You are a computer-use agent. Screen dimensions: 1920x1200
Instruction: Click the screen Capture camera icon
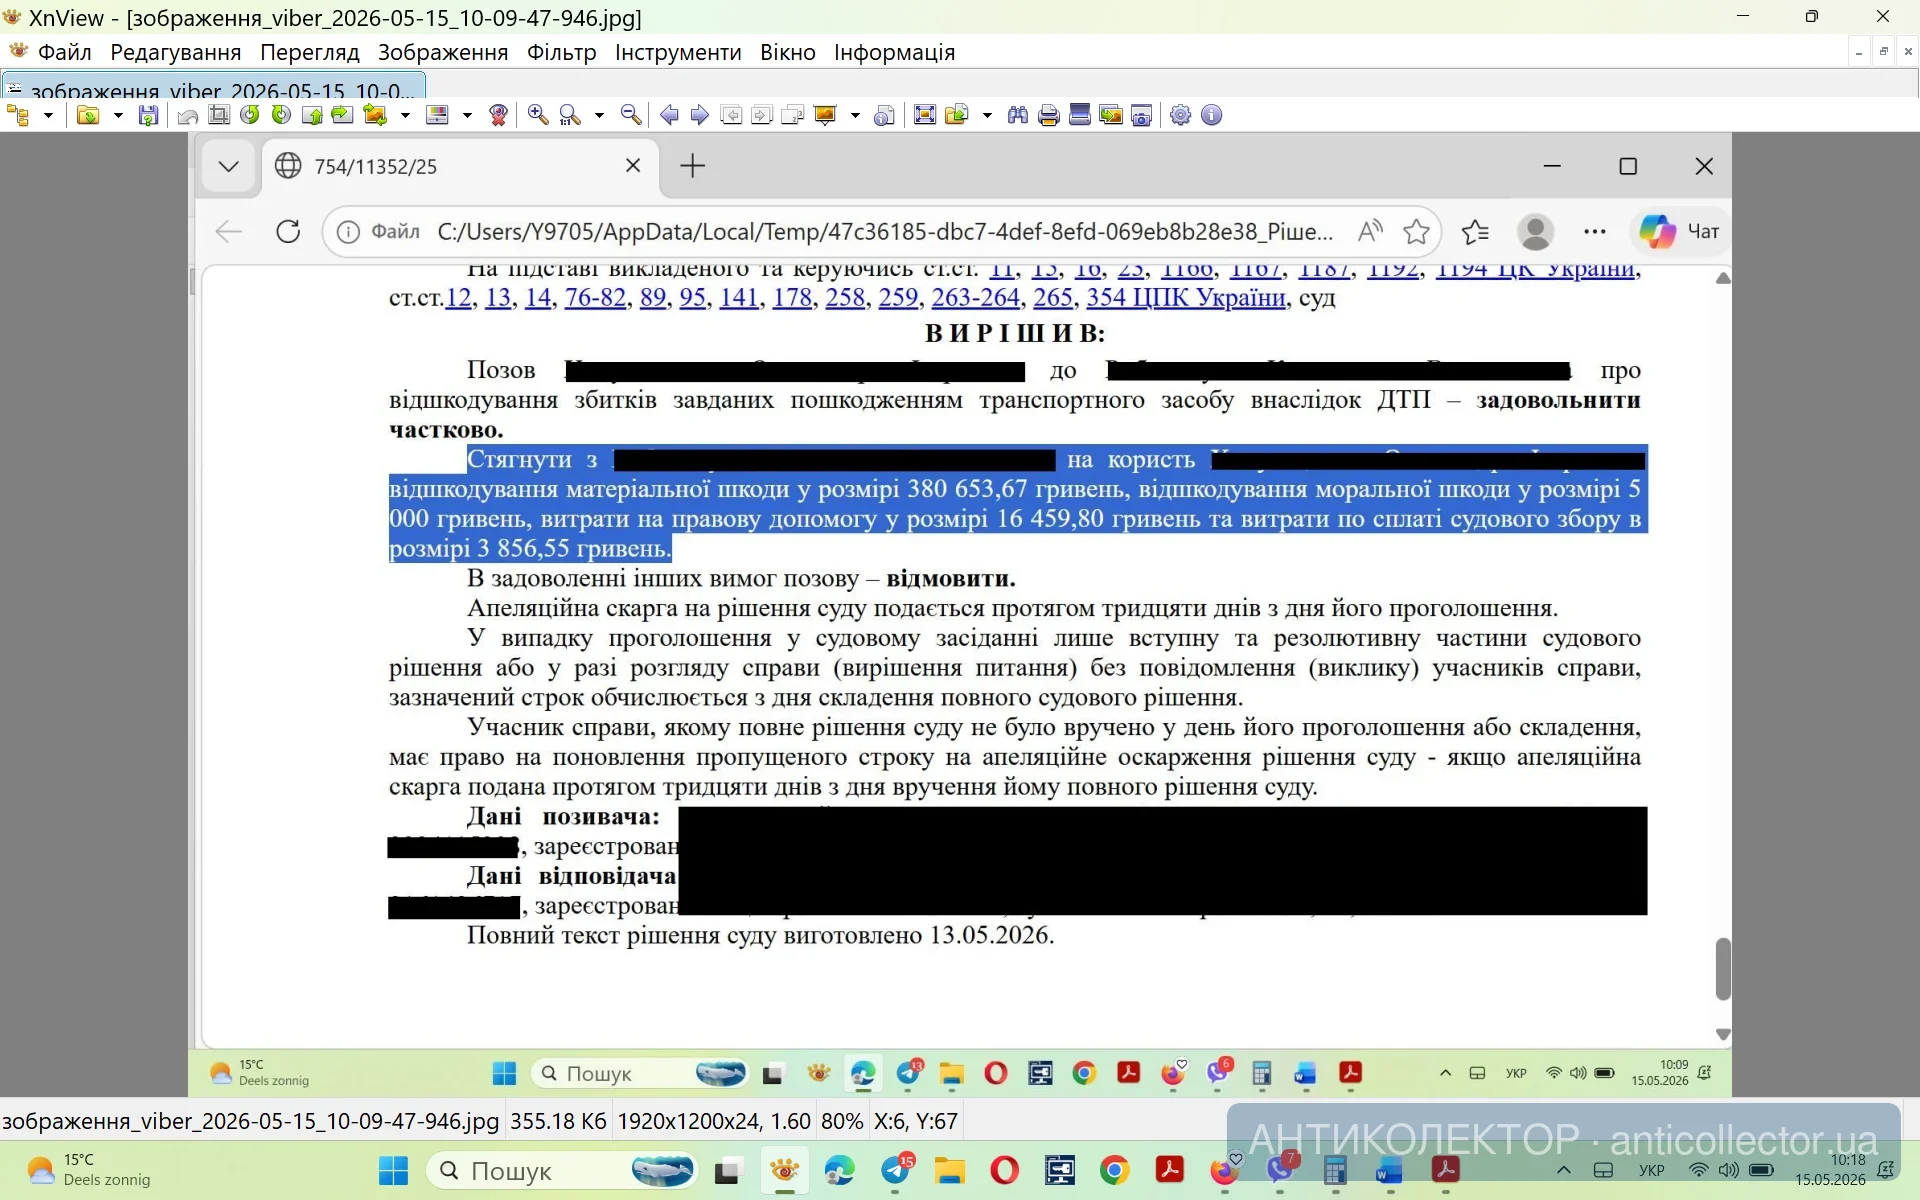click(x=1142, y=115)
